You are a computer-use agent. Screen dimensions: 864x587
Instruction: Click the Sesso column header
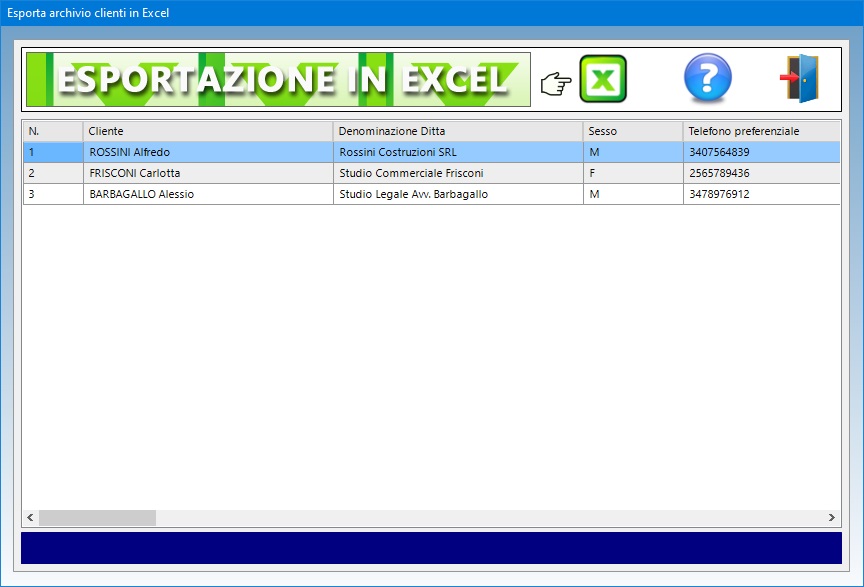pos(632,131)
